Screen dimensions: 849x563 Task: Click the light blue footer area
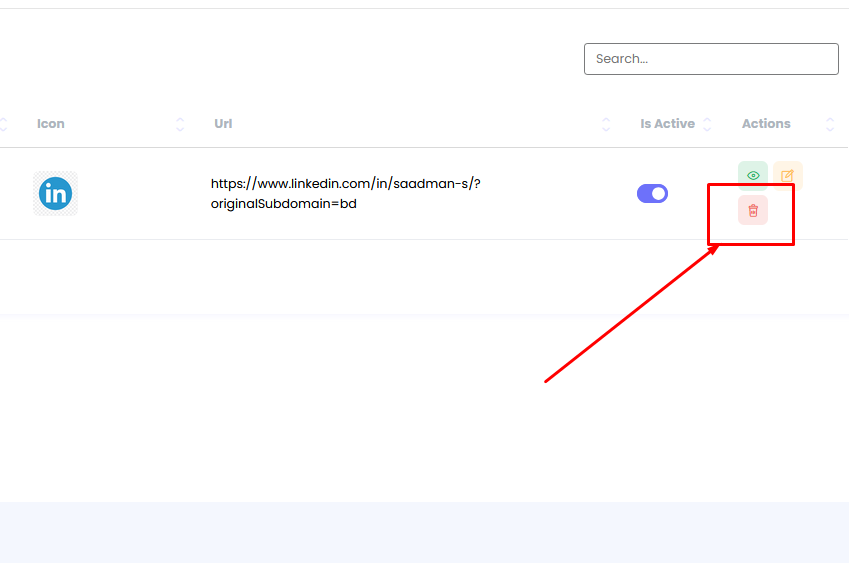click(424, 532)
